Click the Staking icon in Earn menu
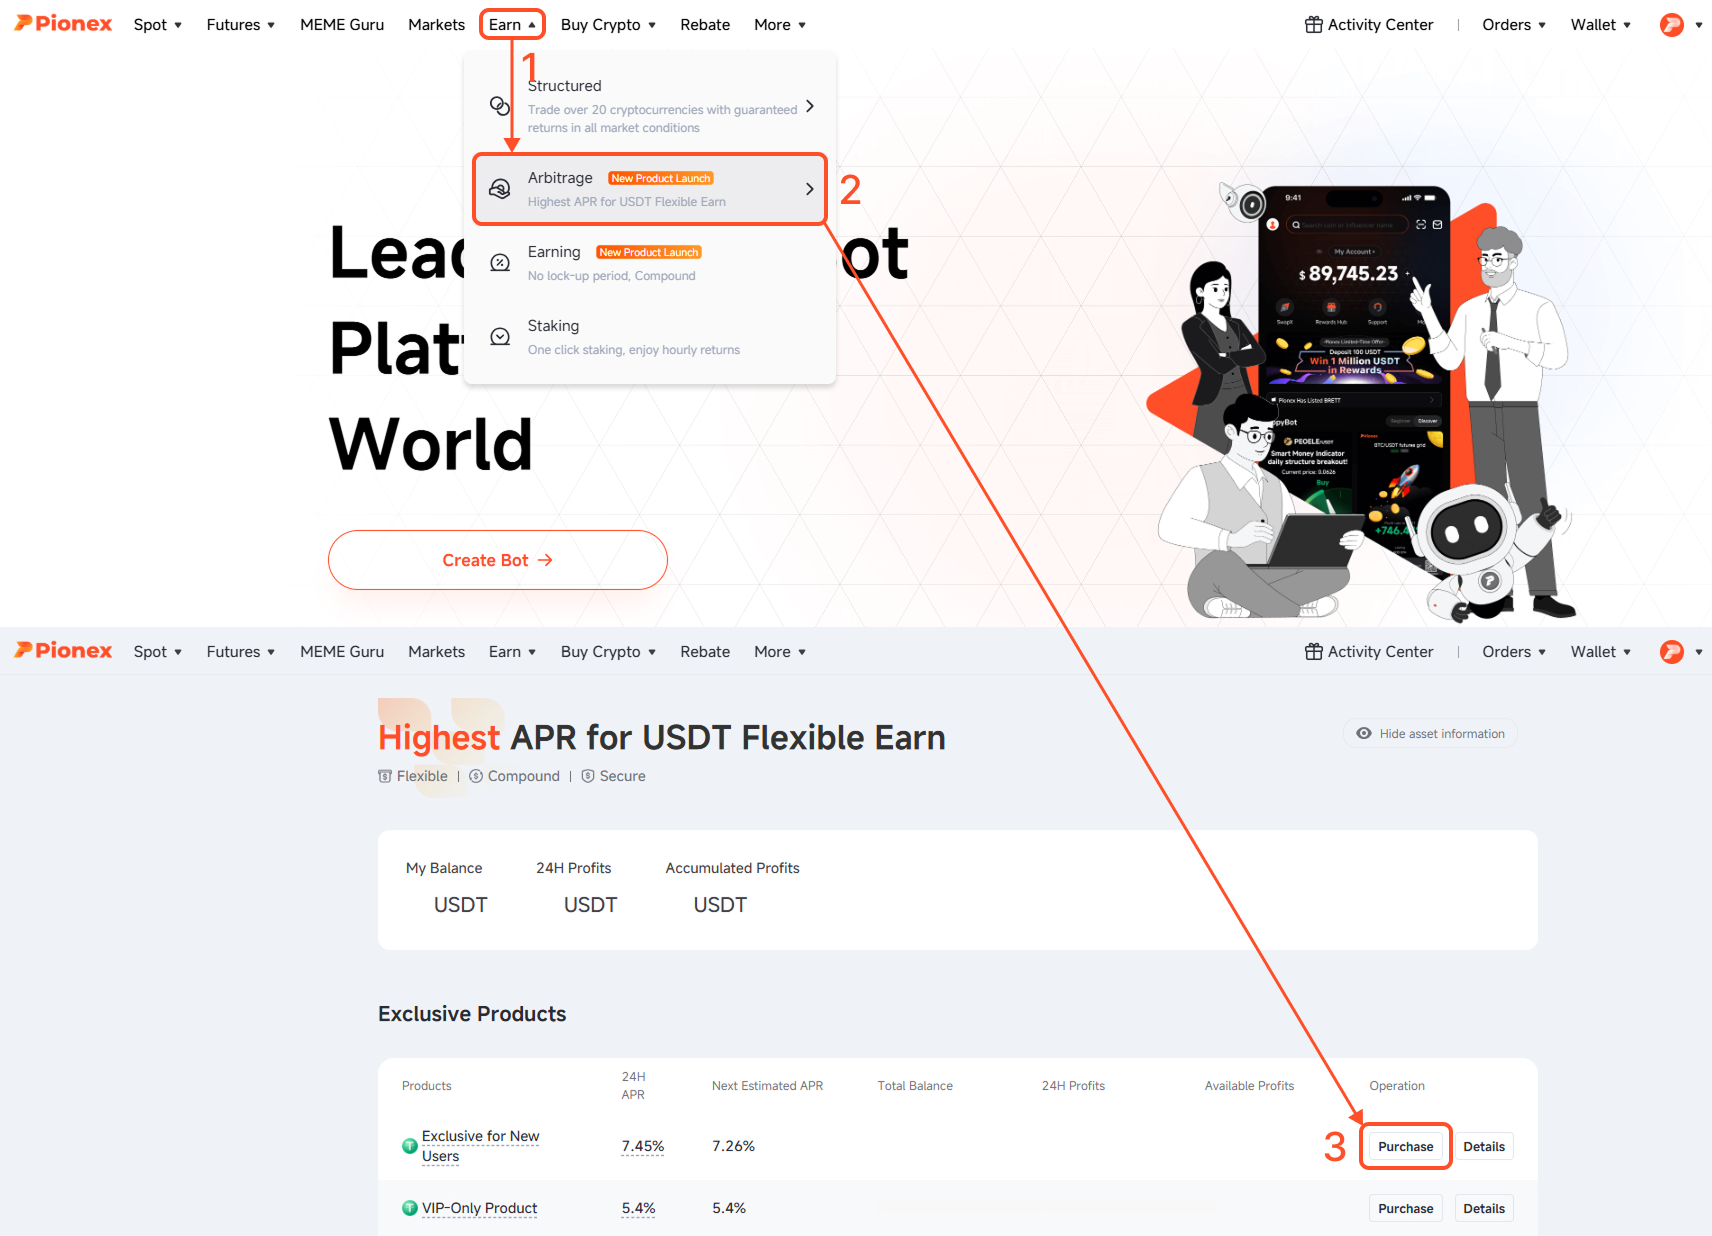The height and width of the screenshot is (1236, 1712). tap(500, 336)
